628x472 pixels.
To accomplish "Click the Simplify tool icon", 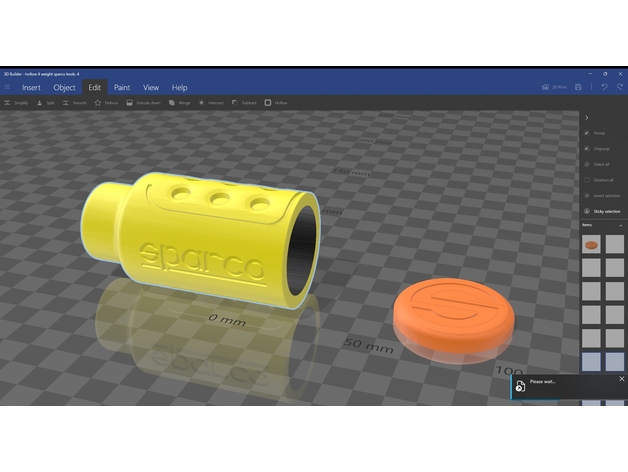I will [x=8, y=103].
